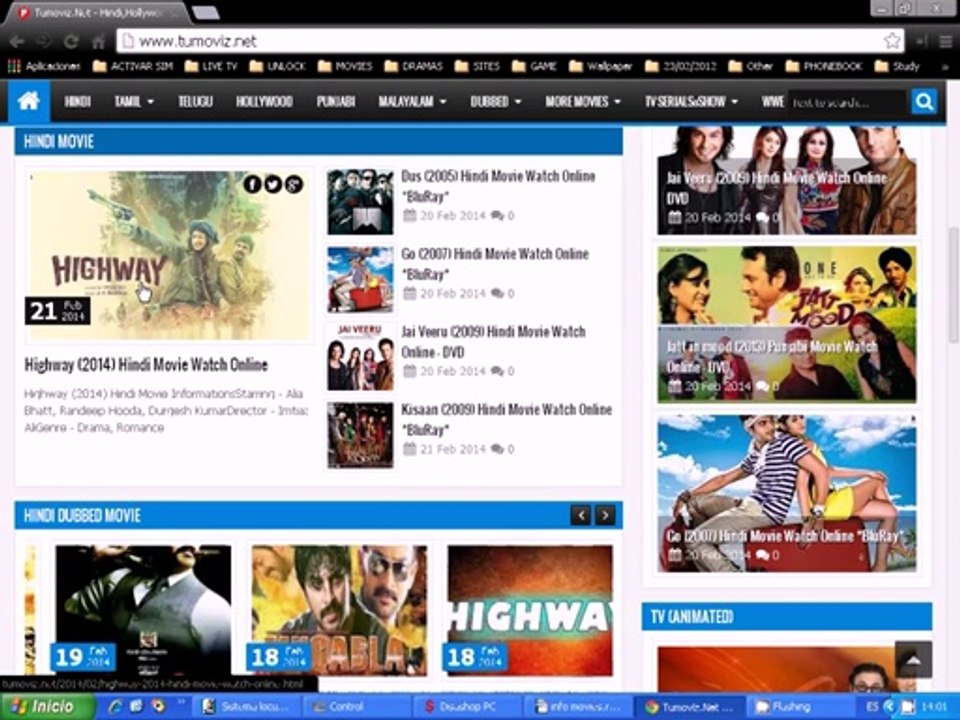Screen dimensions: 960x720
Task: Click the HINDI MOVIE section header
Action: click(x=318, y=141)
